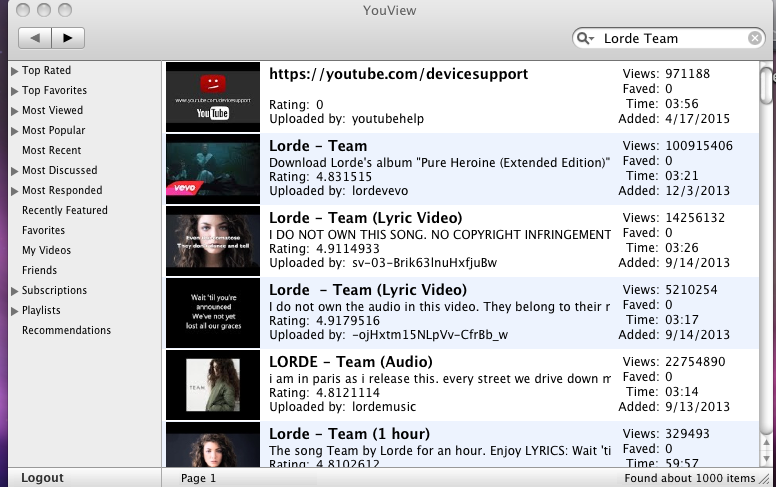Select the LORDE - Team (Audio) title

(x=350, y=362)
